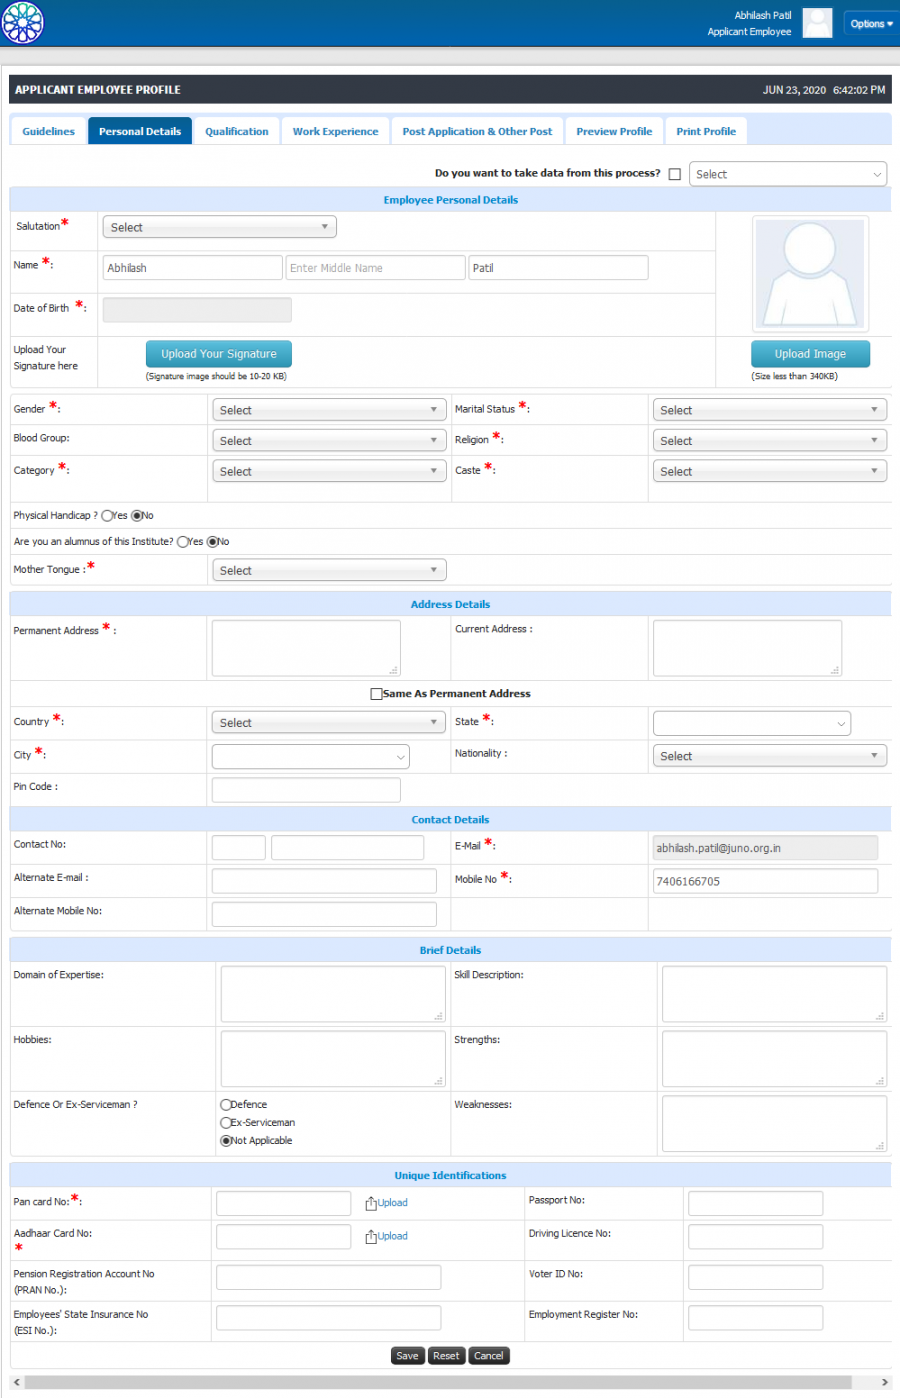Open the Country dropdown
Viewport: 900px width, 1398px height.
[x=329, y=723]
